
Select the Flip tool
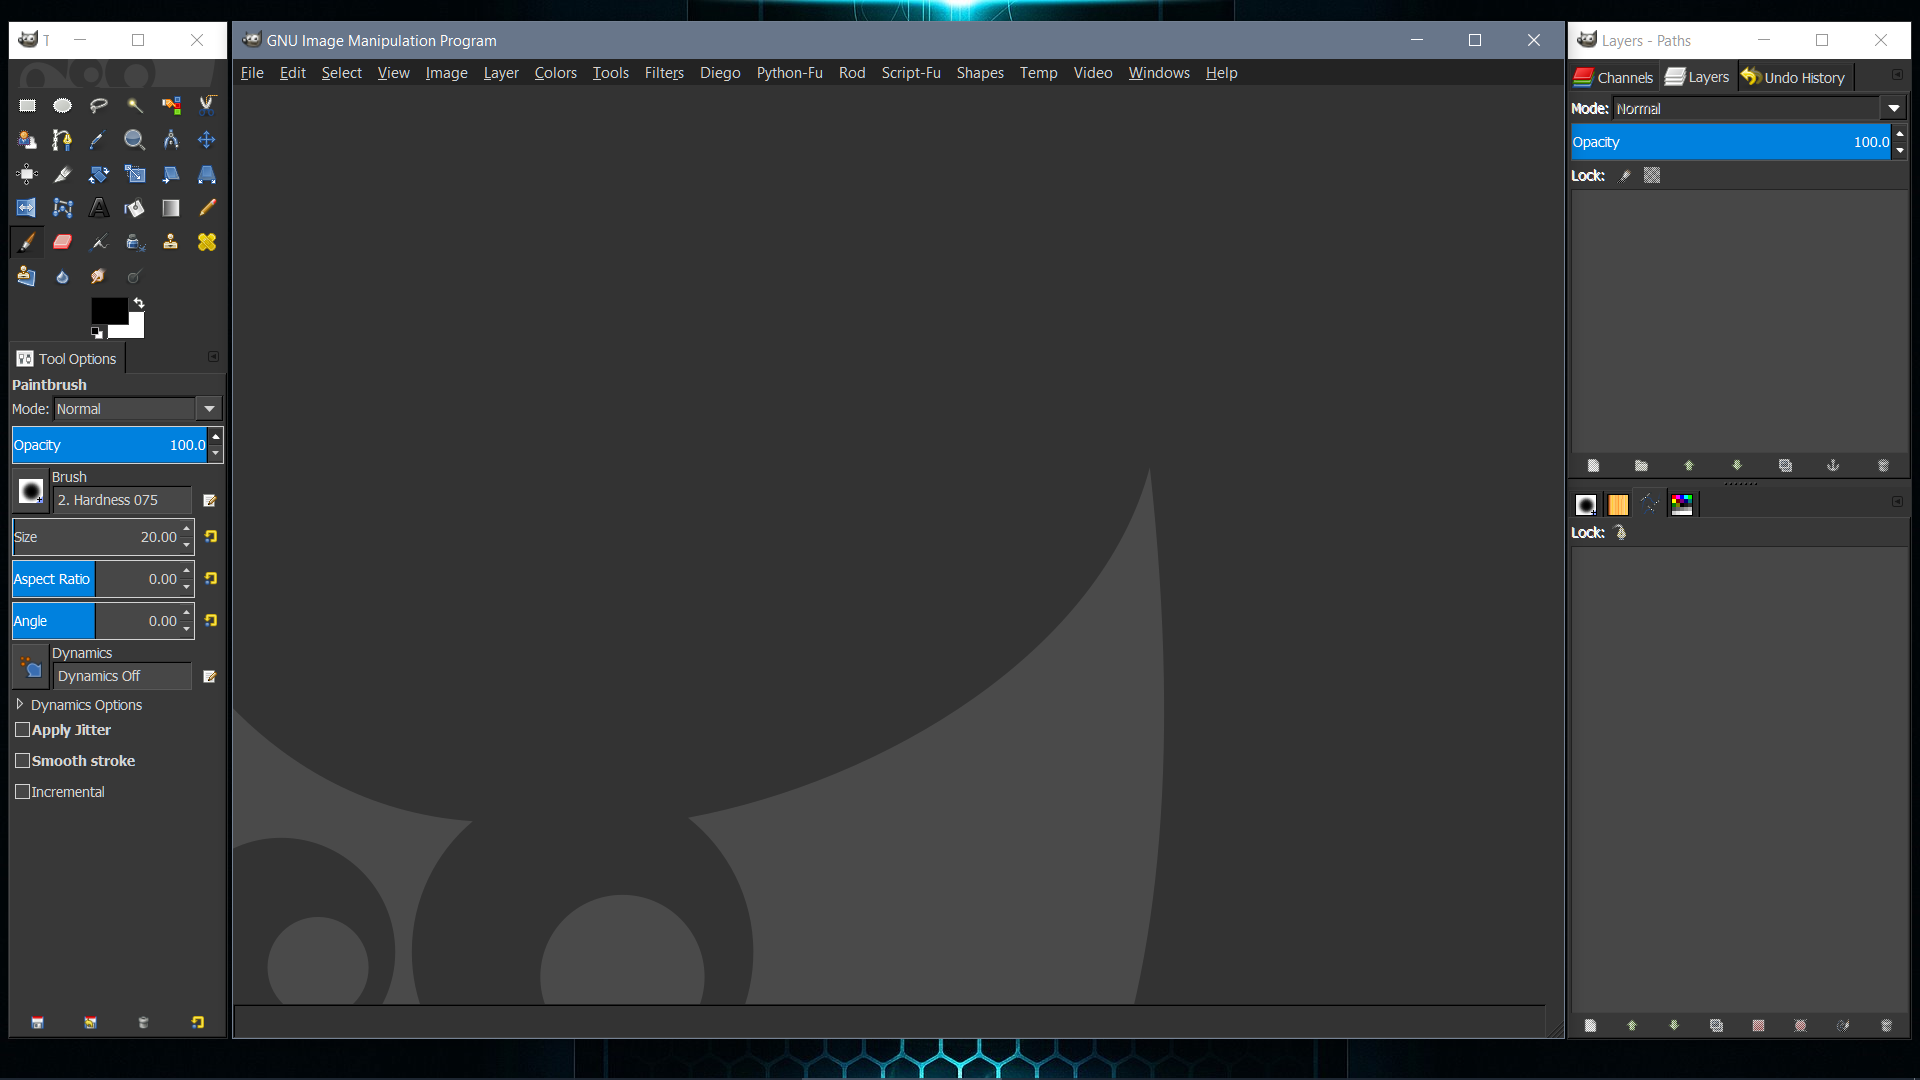27,208
